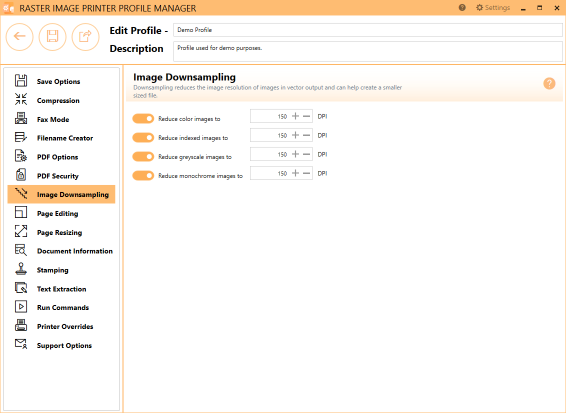Decrease greyscale images DPI with minus
This screenshot has height=413, width=566.
[x=306, y=154]
